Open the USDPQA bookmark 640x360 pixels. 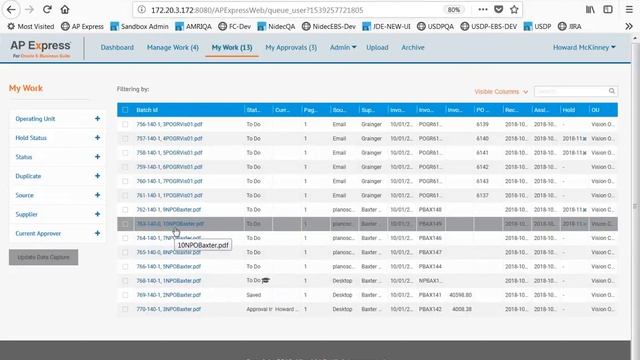click(x=435, y=27)
